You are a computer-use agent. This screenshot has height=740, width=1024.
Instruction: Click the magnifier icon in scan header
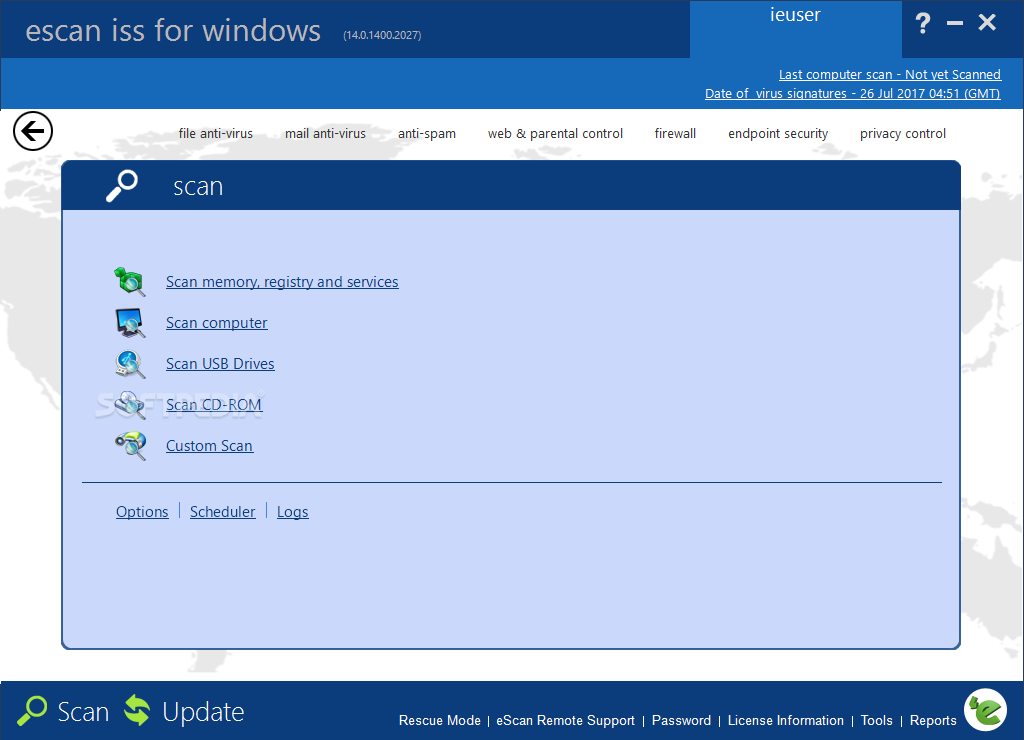click(x=122, y=186)
